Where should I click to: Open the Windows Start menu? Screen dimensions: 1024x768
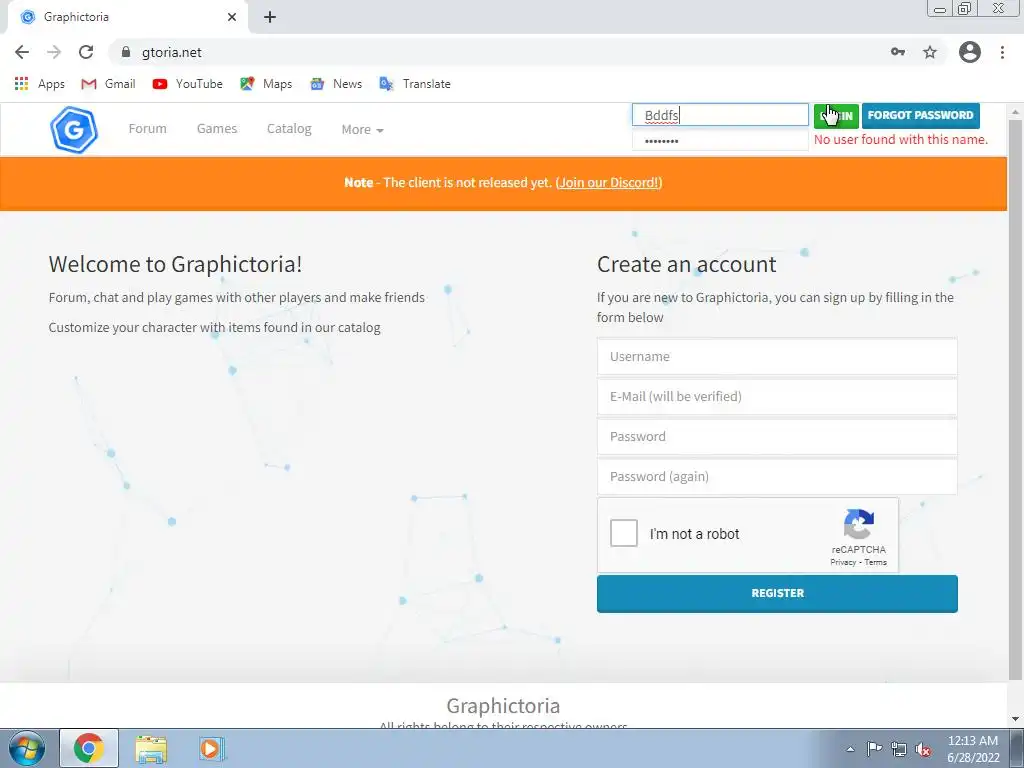27,748
